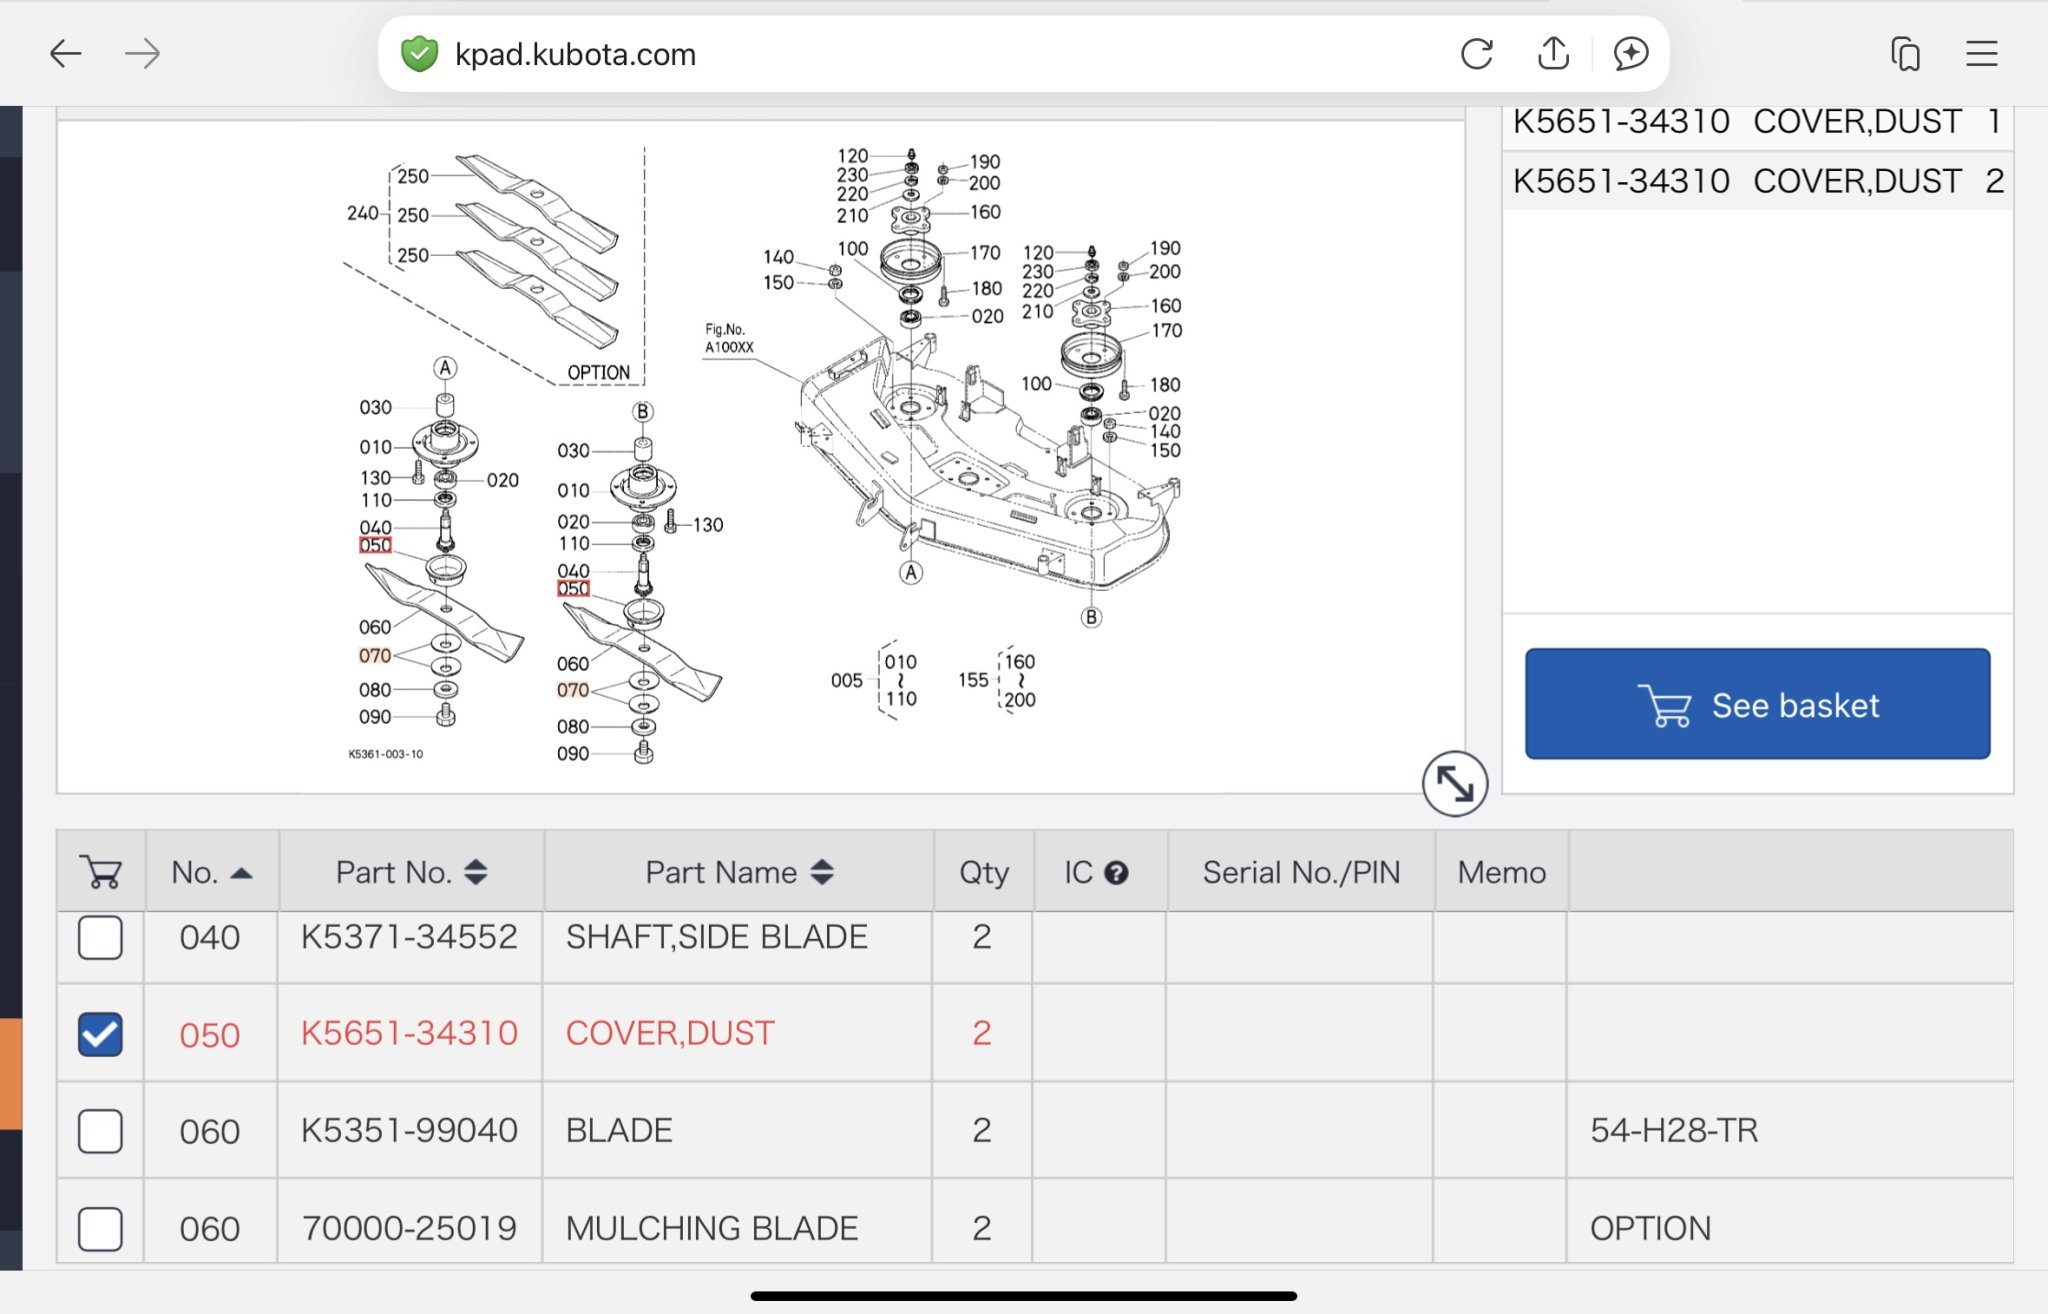Screen dimensions: 2048x1314
Task: Open the browser hamburger menu
Action: coord(1981,53)
